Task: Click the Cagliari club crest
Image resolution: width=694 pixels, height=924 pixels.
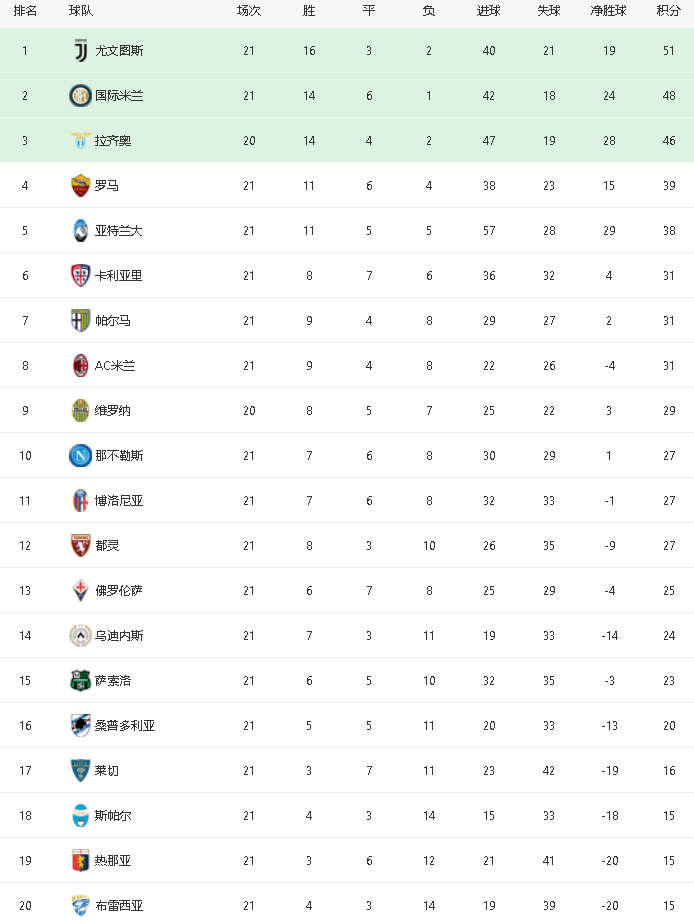Action: [80, 275]
